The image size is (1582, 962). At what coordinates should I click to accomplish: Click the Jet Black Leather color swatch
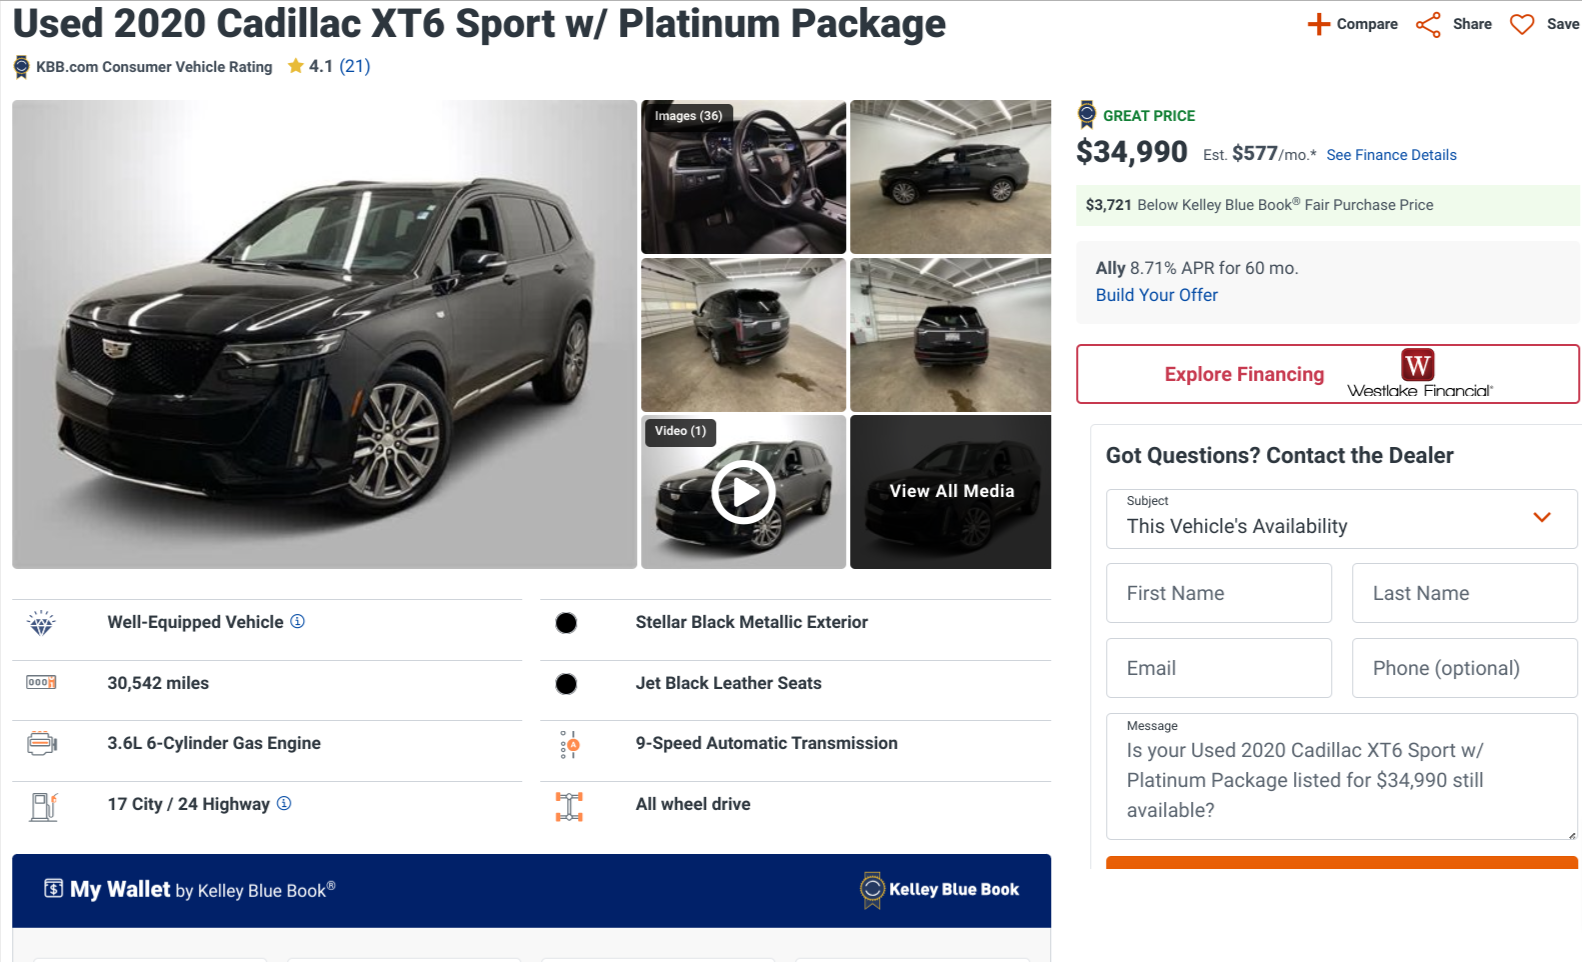(x=566, y=684)
